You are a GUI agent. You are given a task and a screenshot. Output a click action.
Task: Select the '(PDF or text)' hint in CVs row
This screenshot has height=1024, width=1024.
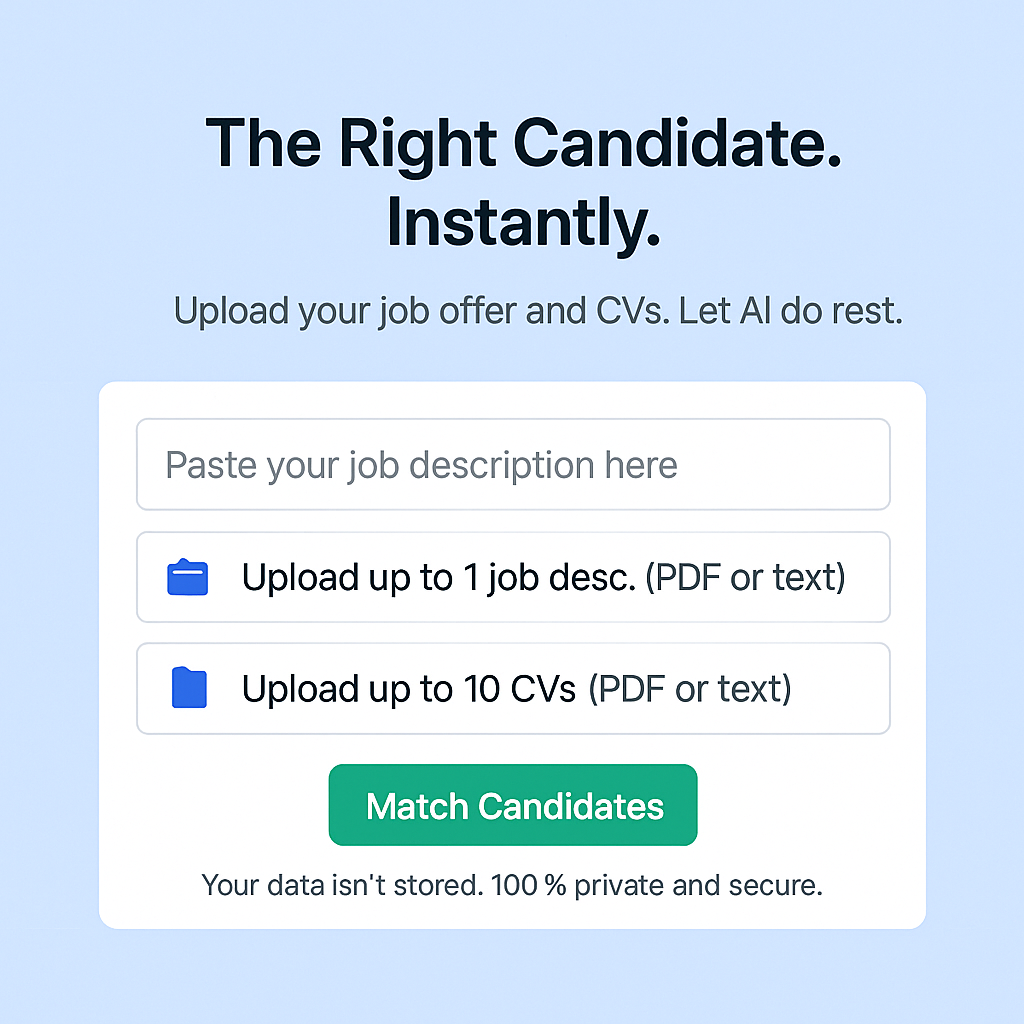coord(690,689)
